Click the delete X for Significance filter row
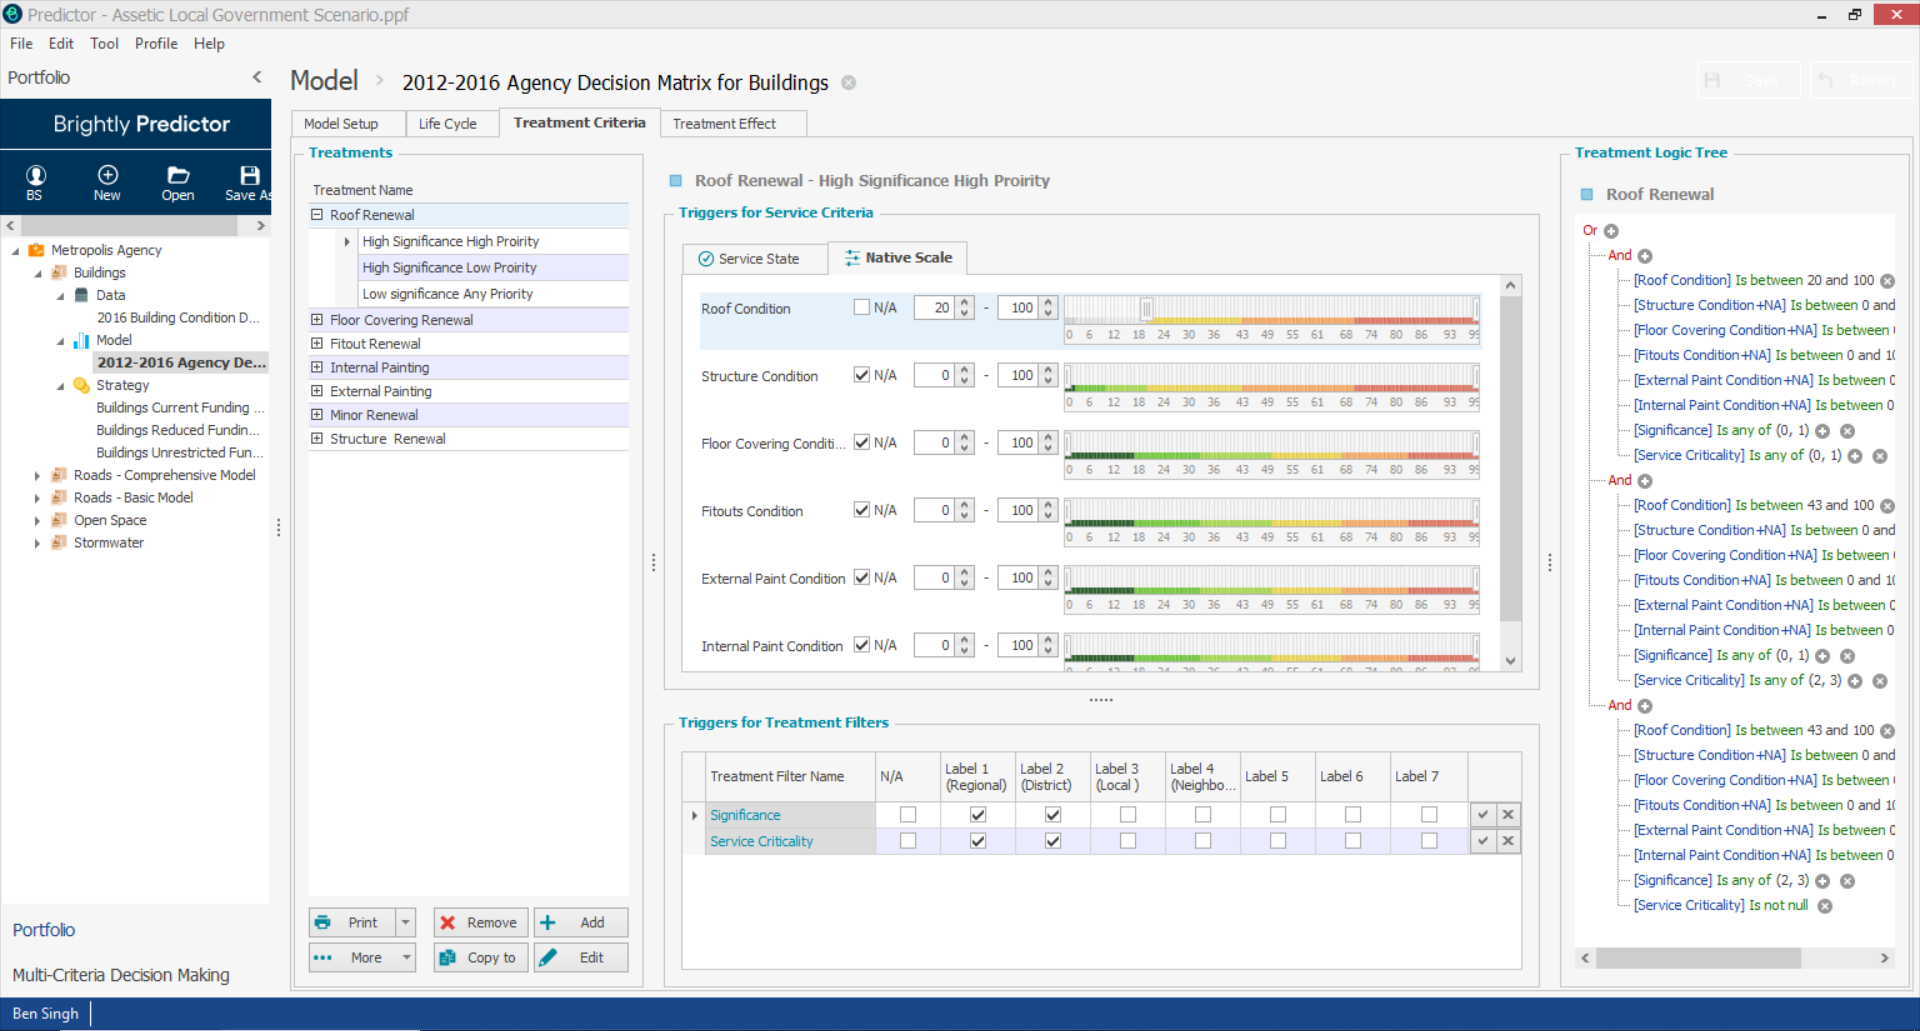1920x1031 pixels. pos(1508,815)
